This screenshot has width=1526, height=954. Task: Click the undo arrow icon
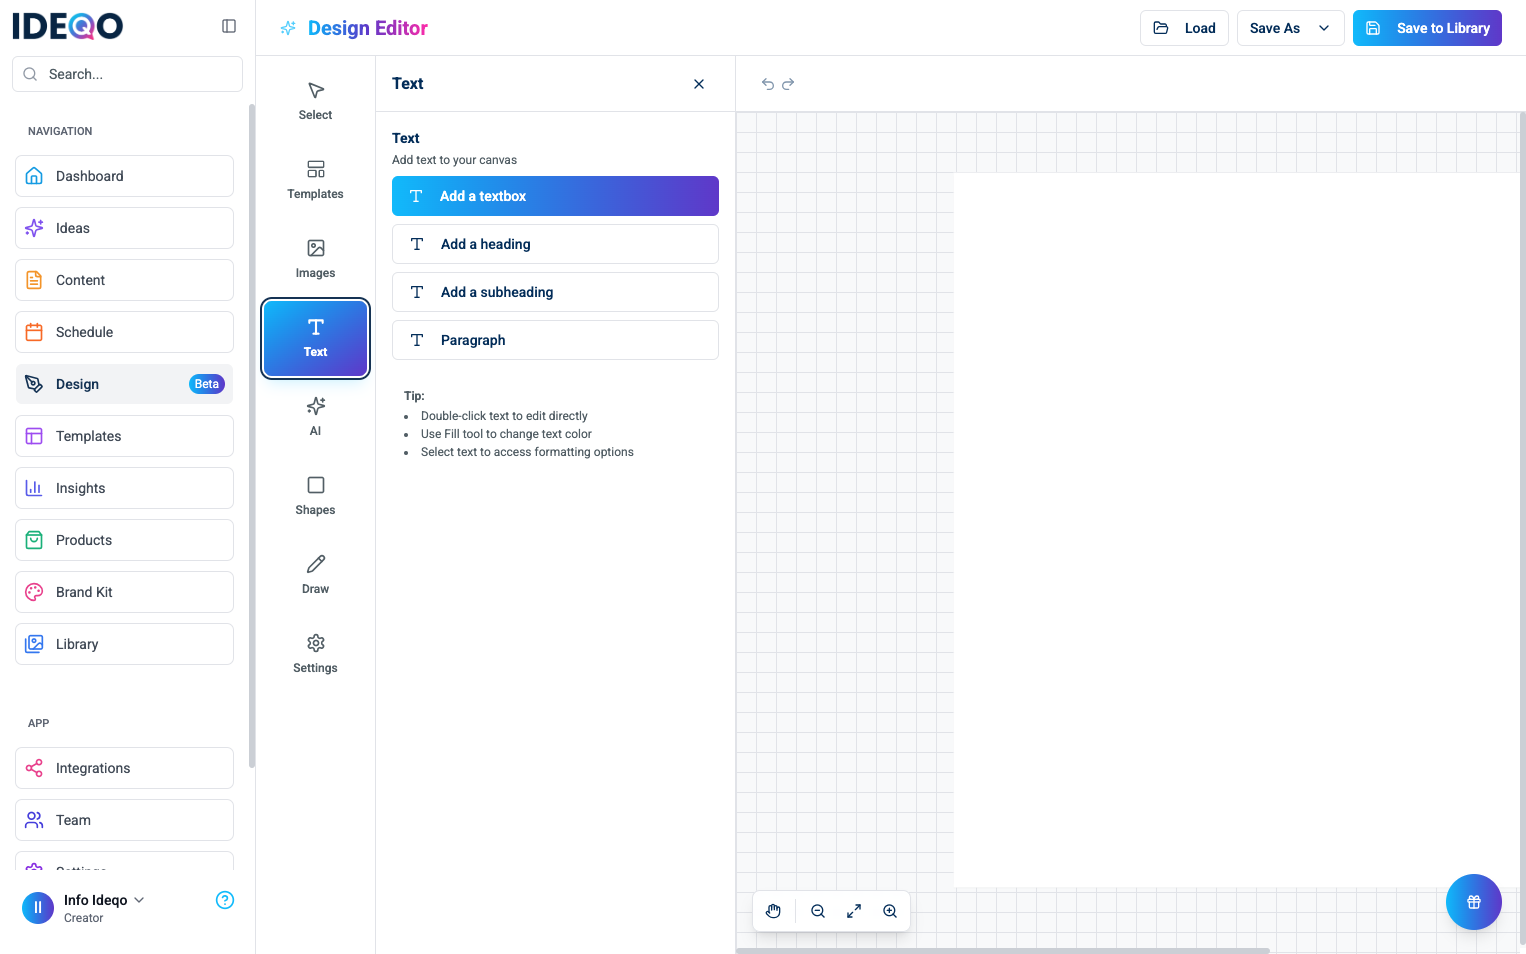[768, 84]
